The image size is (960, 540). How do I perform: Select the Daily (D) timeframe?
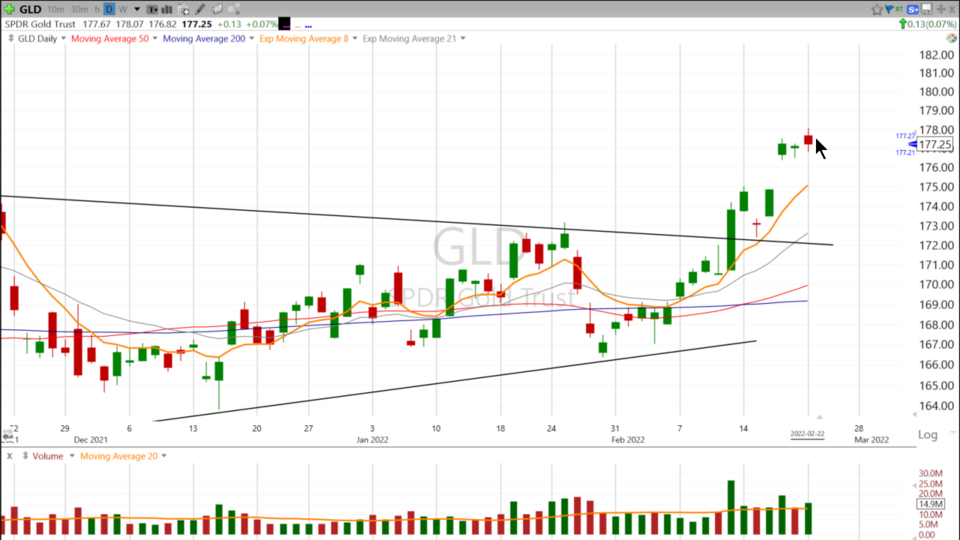pos(109,9)
